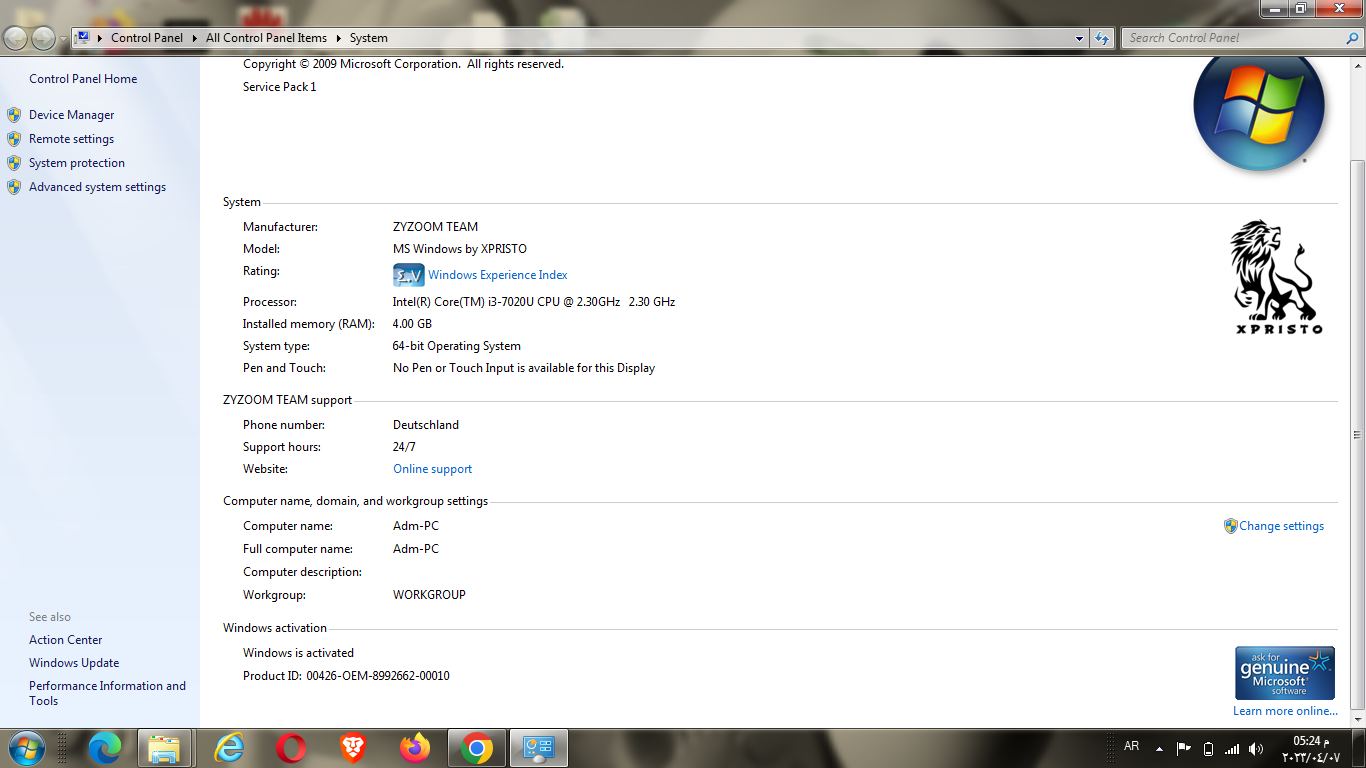The height and width of the screenshot is (768, 1366).
Task: Open Performance Information and Tools
Action: [107, 693]
